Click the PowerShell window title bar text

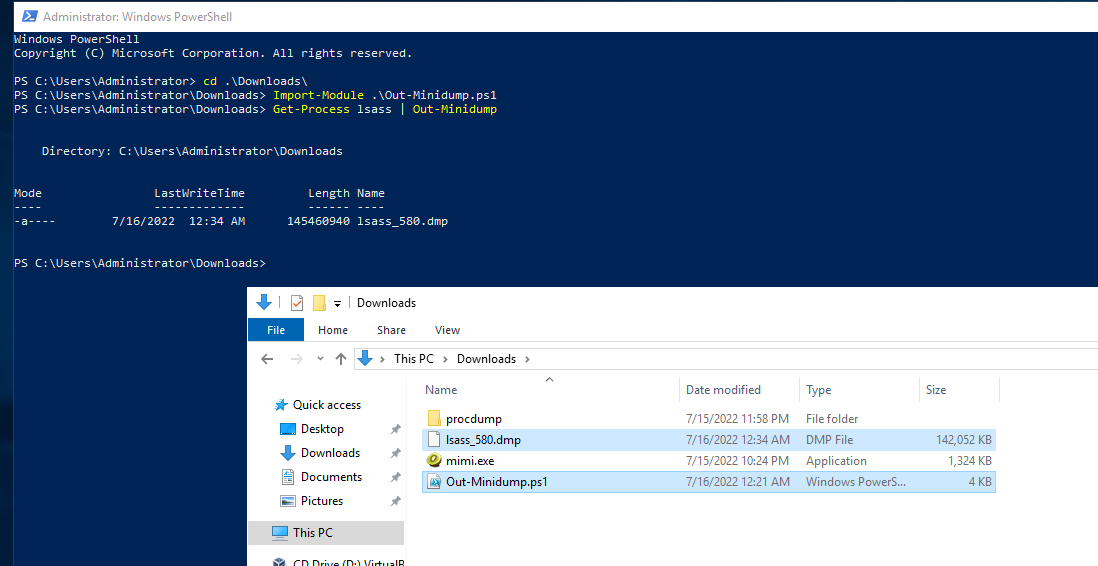tap(137, 16)
